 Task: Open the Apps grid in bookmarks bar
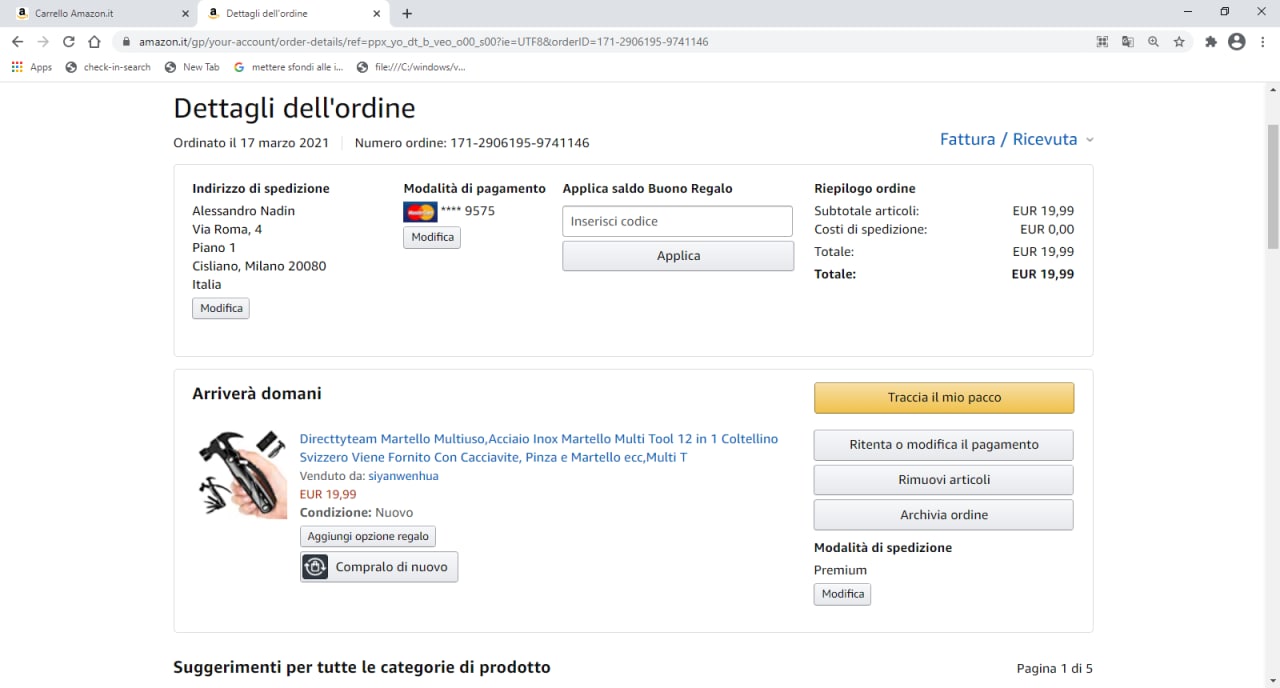point(32,67)
